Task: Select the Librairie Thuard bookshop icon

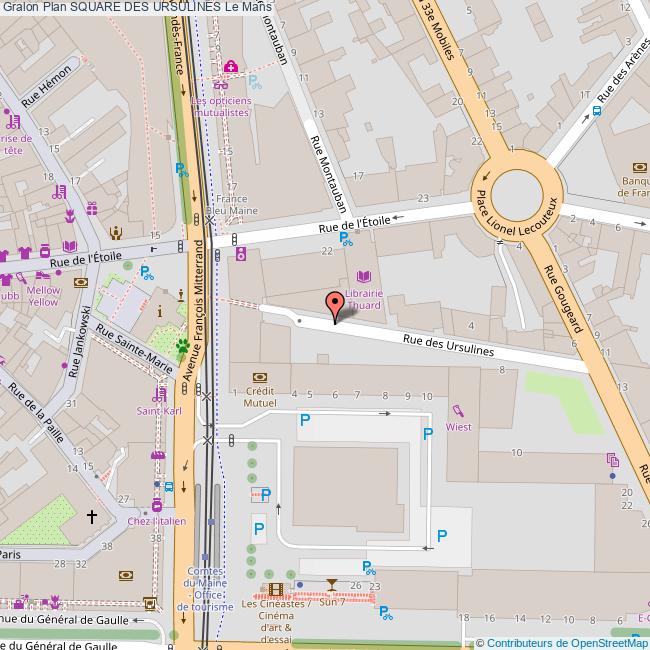Action: pos(362,277)
